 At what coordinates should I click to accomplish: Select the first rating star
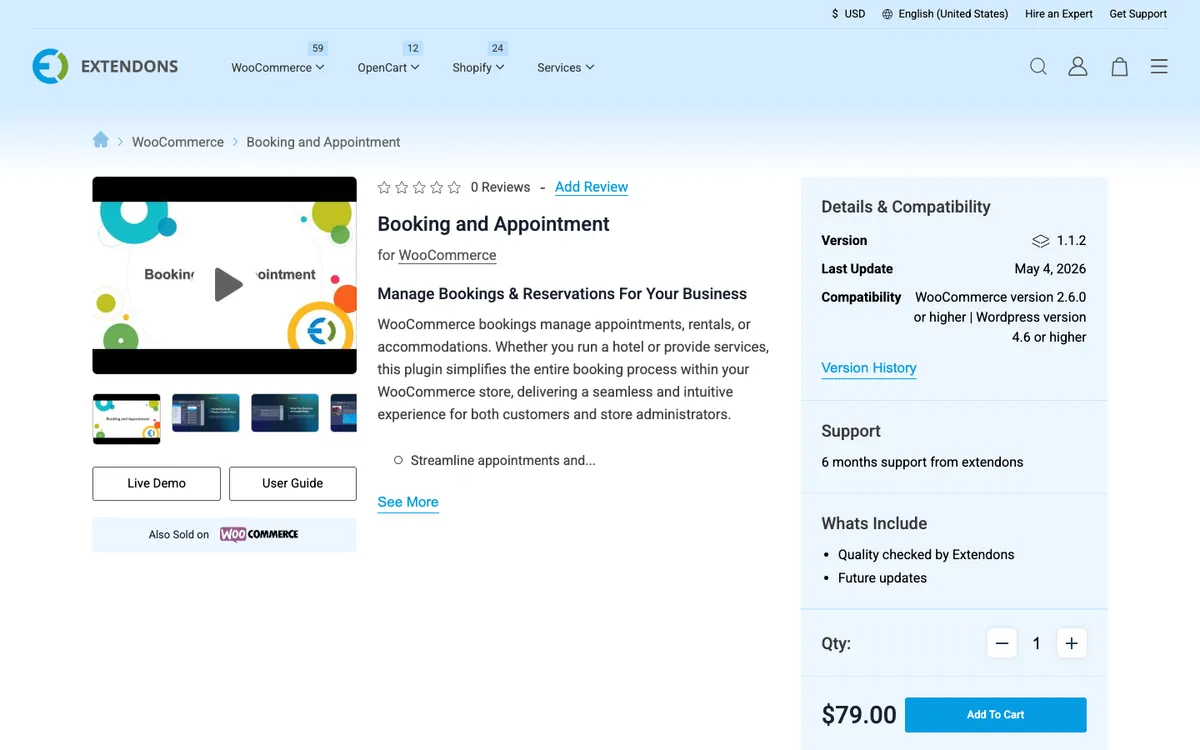384,187
